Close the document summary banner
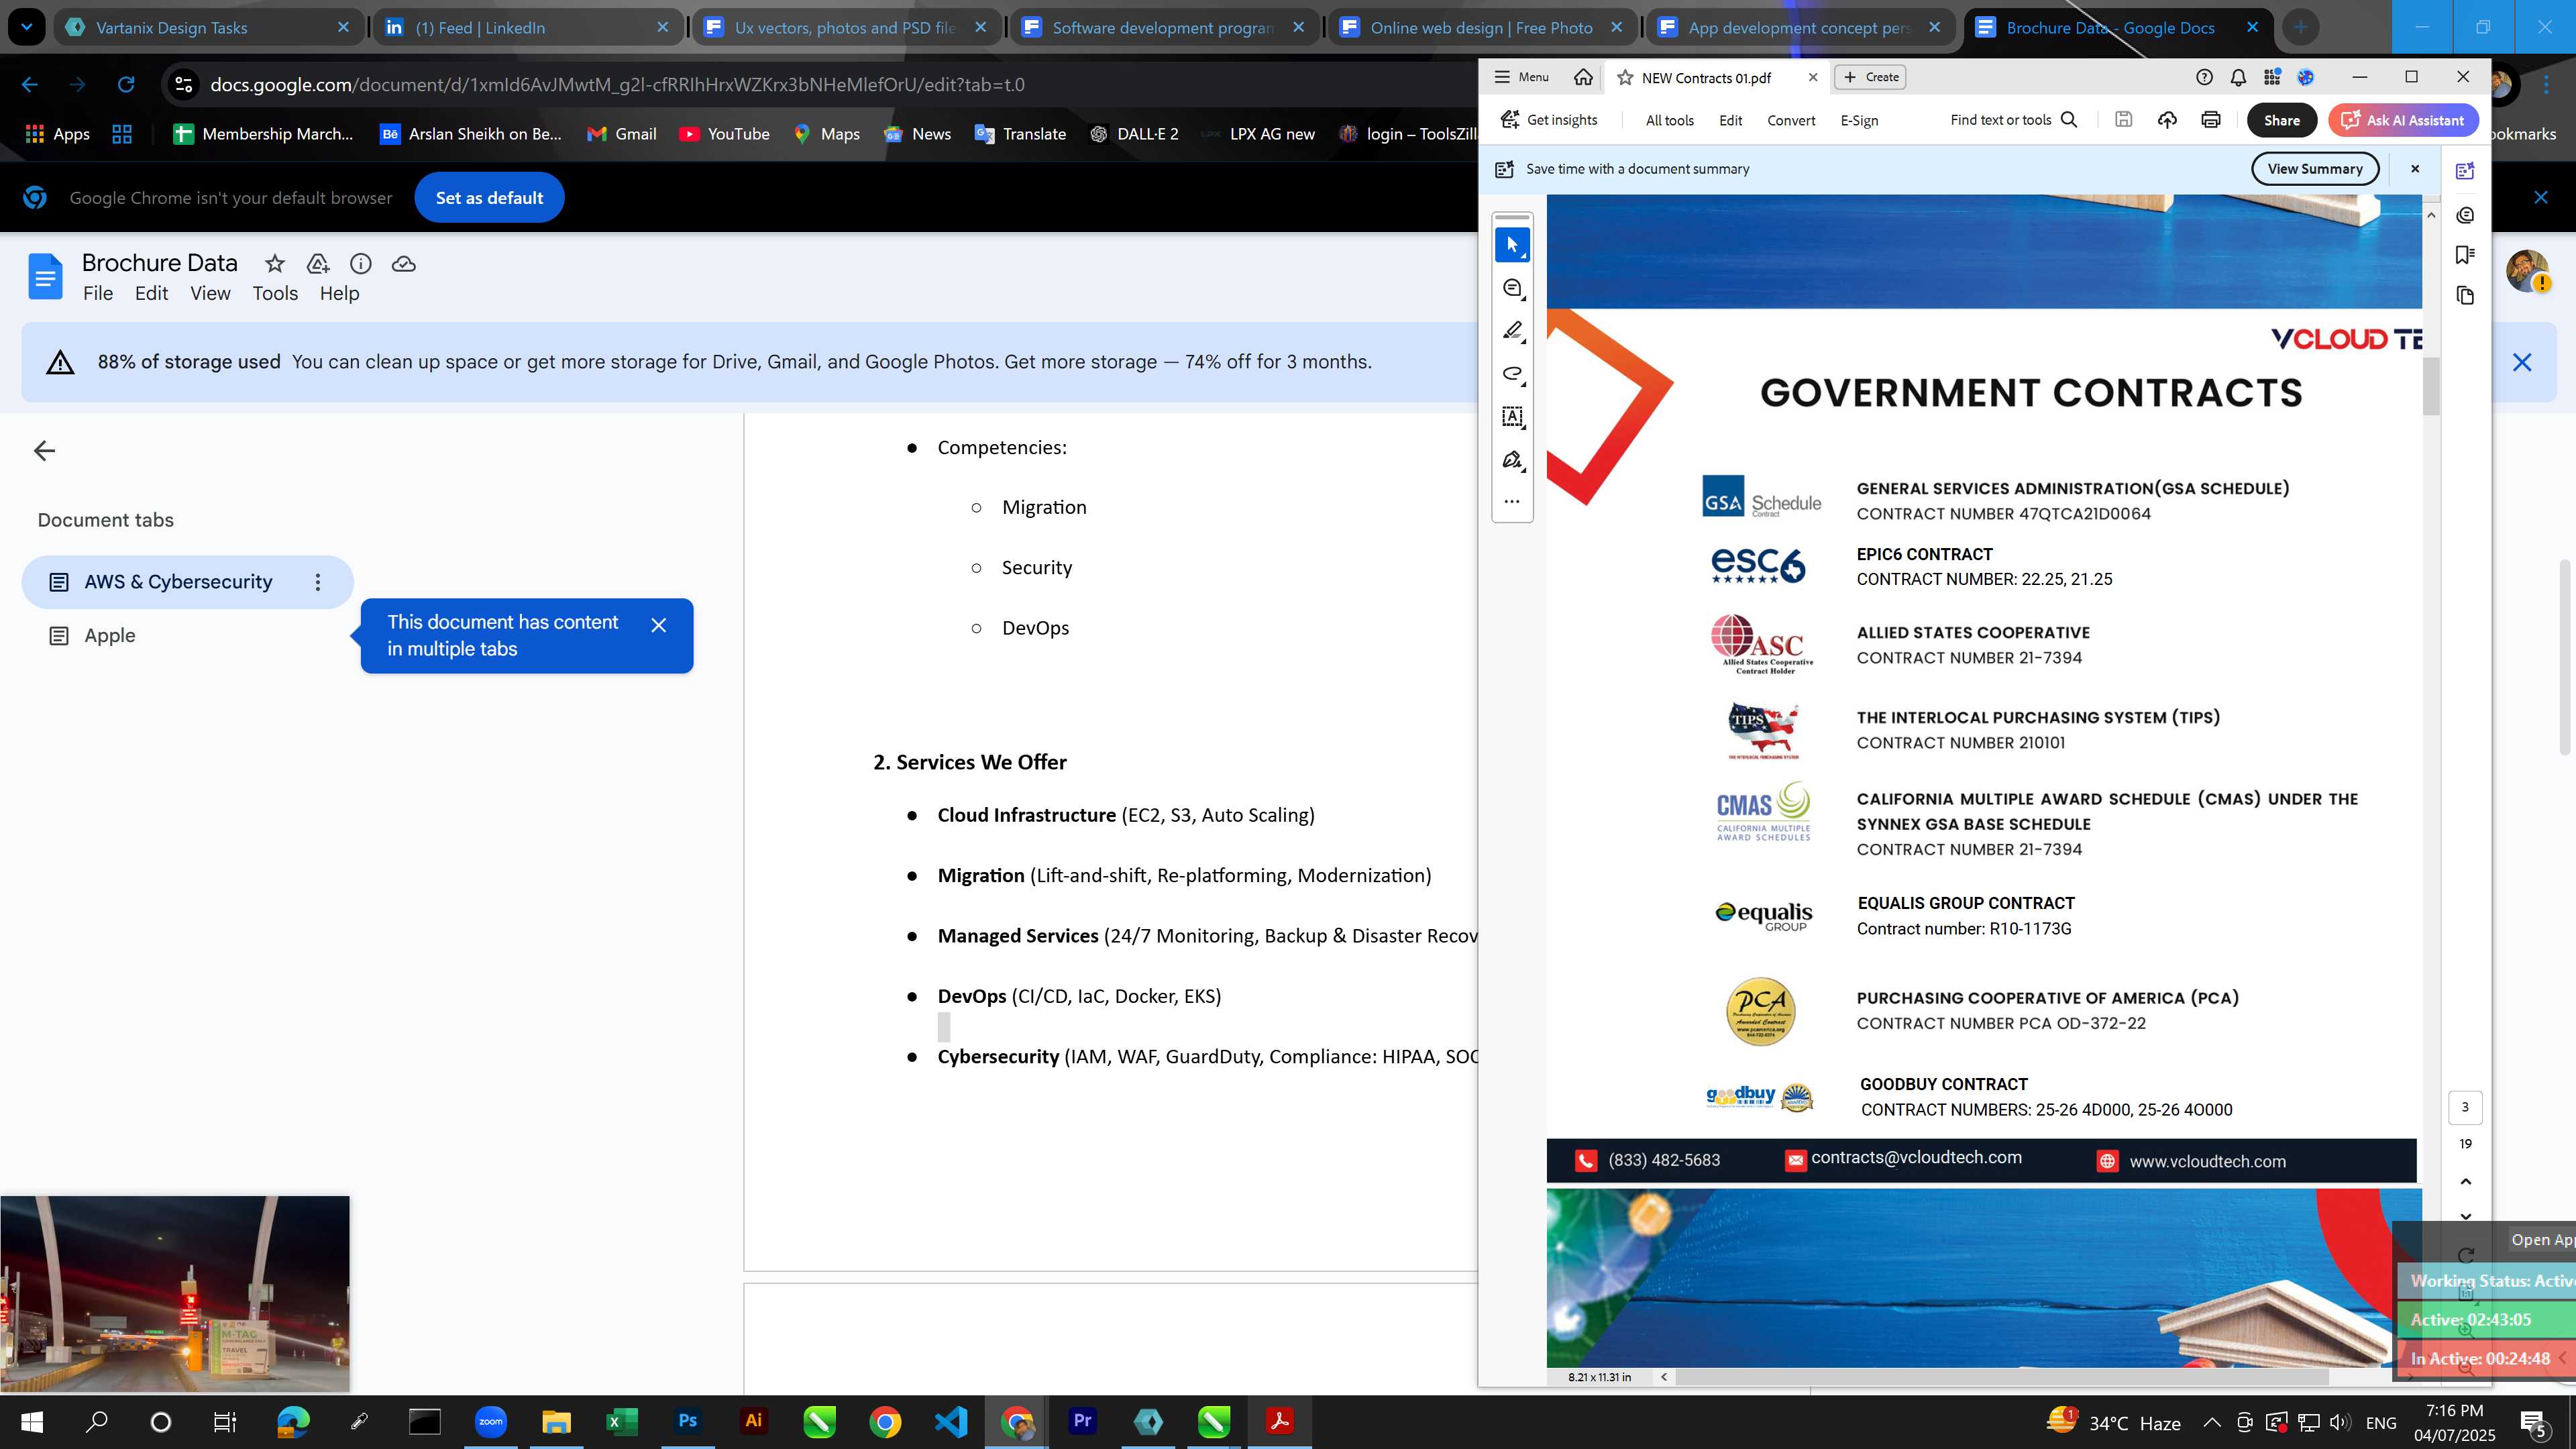The width and height of the screenshot is (2576, 1449). coord(2414,169)
